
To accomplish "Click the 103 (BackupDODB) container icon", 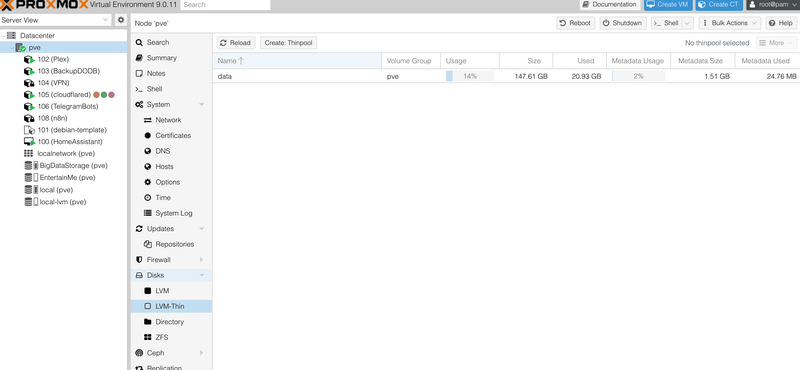I will pos(29,71).
